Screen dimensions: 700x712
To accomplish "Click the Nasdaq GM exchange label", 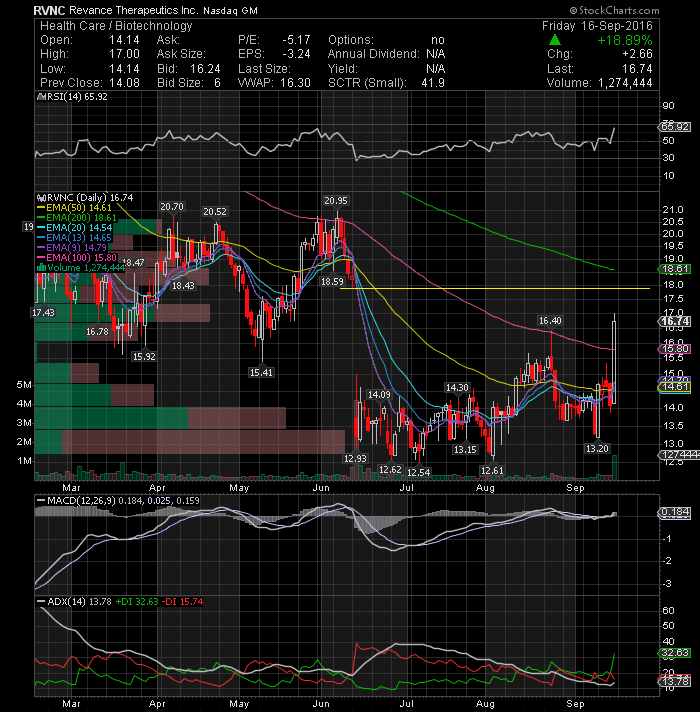I will pos(230,10).
